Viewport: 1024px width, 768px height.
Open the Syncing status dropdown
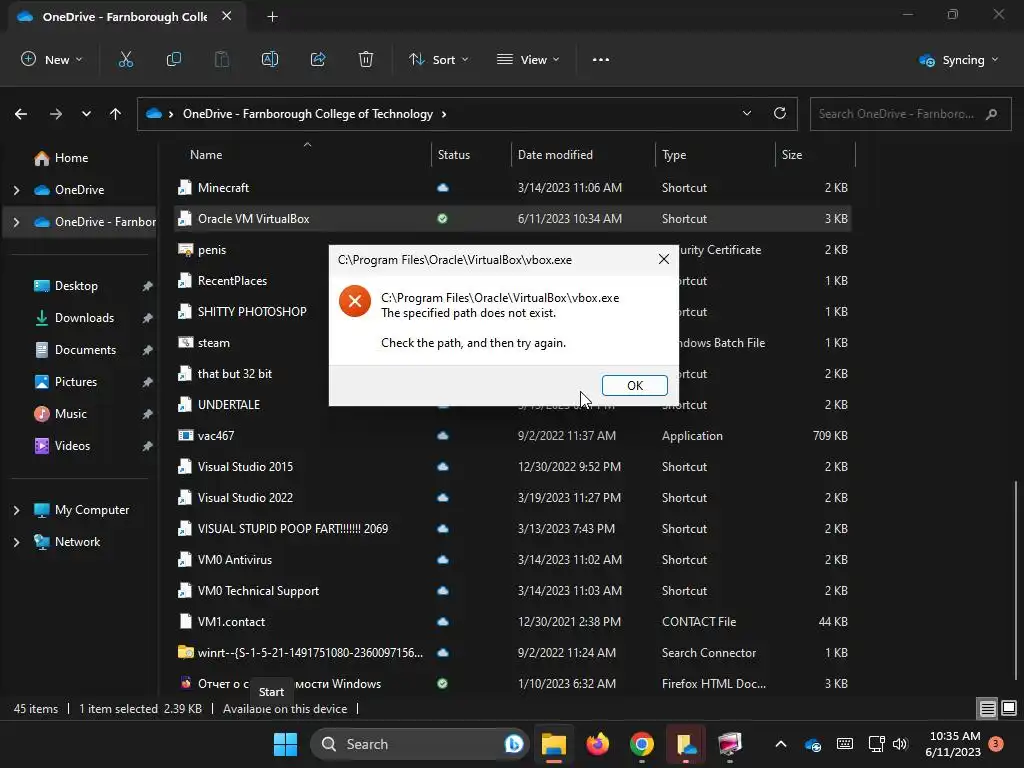958,60
